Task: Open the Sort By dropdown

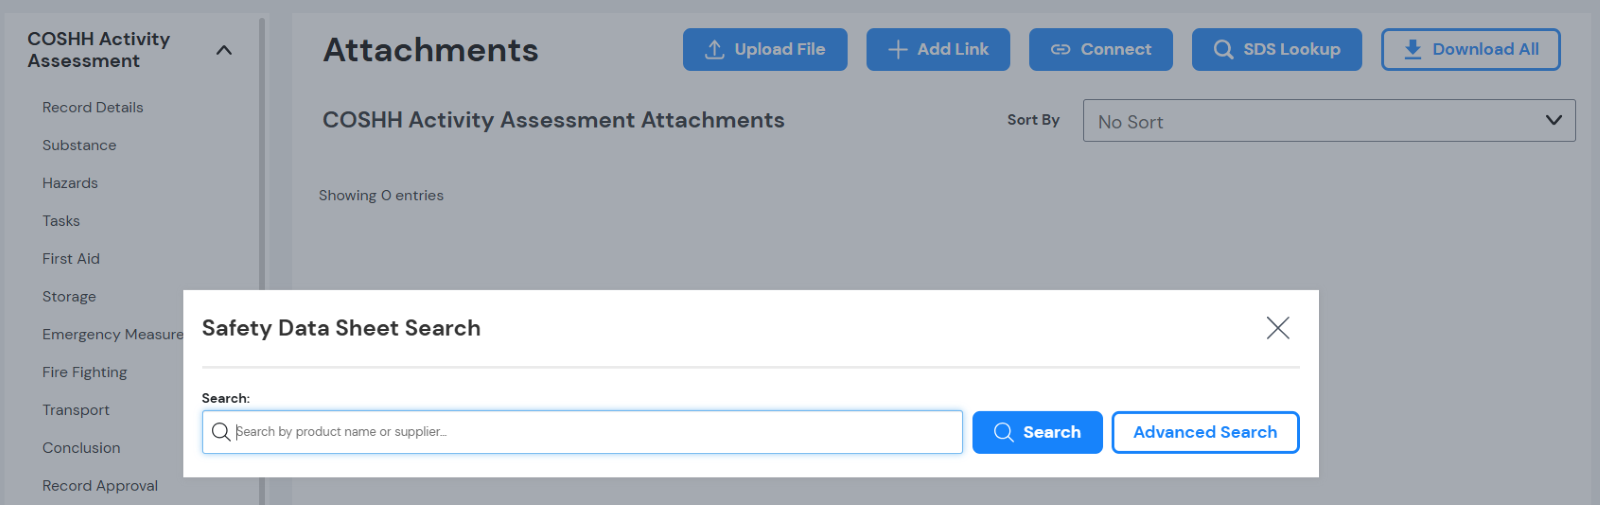Action: point(1328,121)
